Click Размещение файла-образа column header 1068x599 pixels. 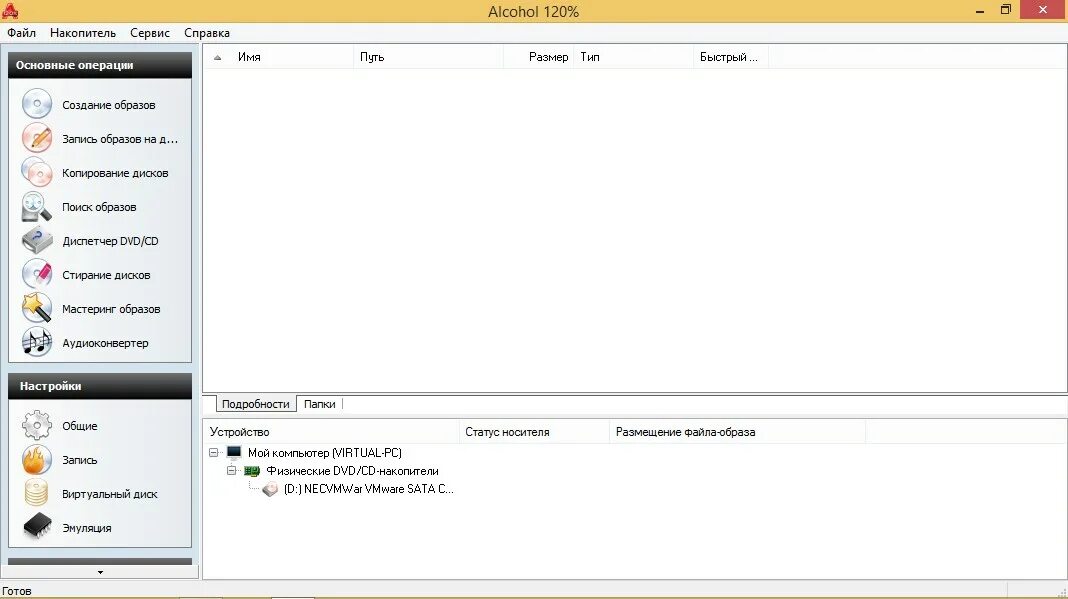click(x=738, y=432)
